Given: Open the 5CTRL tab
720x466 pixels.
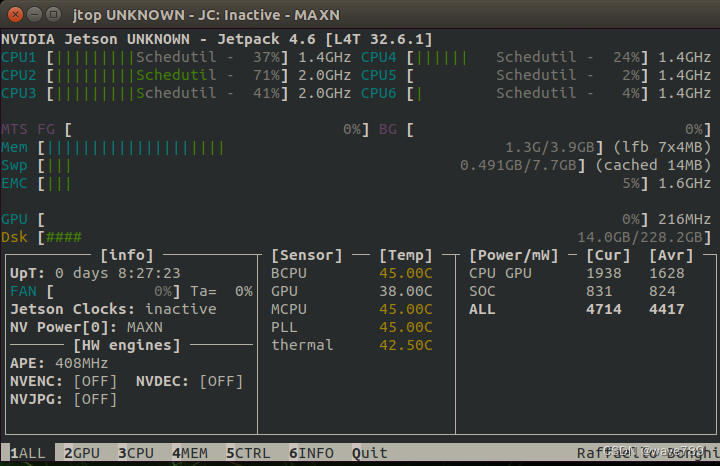Looking at the screenshot, I should pyautogui.click(x=248, y=453).
